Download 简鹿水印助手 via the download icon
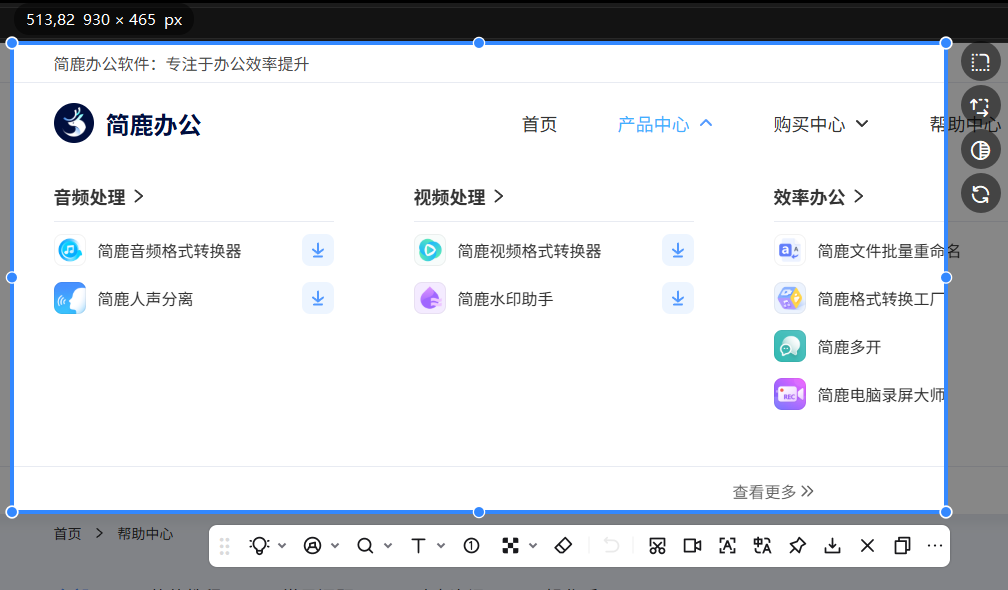Screen dimensions: 1008x590 [678, 298]
